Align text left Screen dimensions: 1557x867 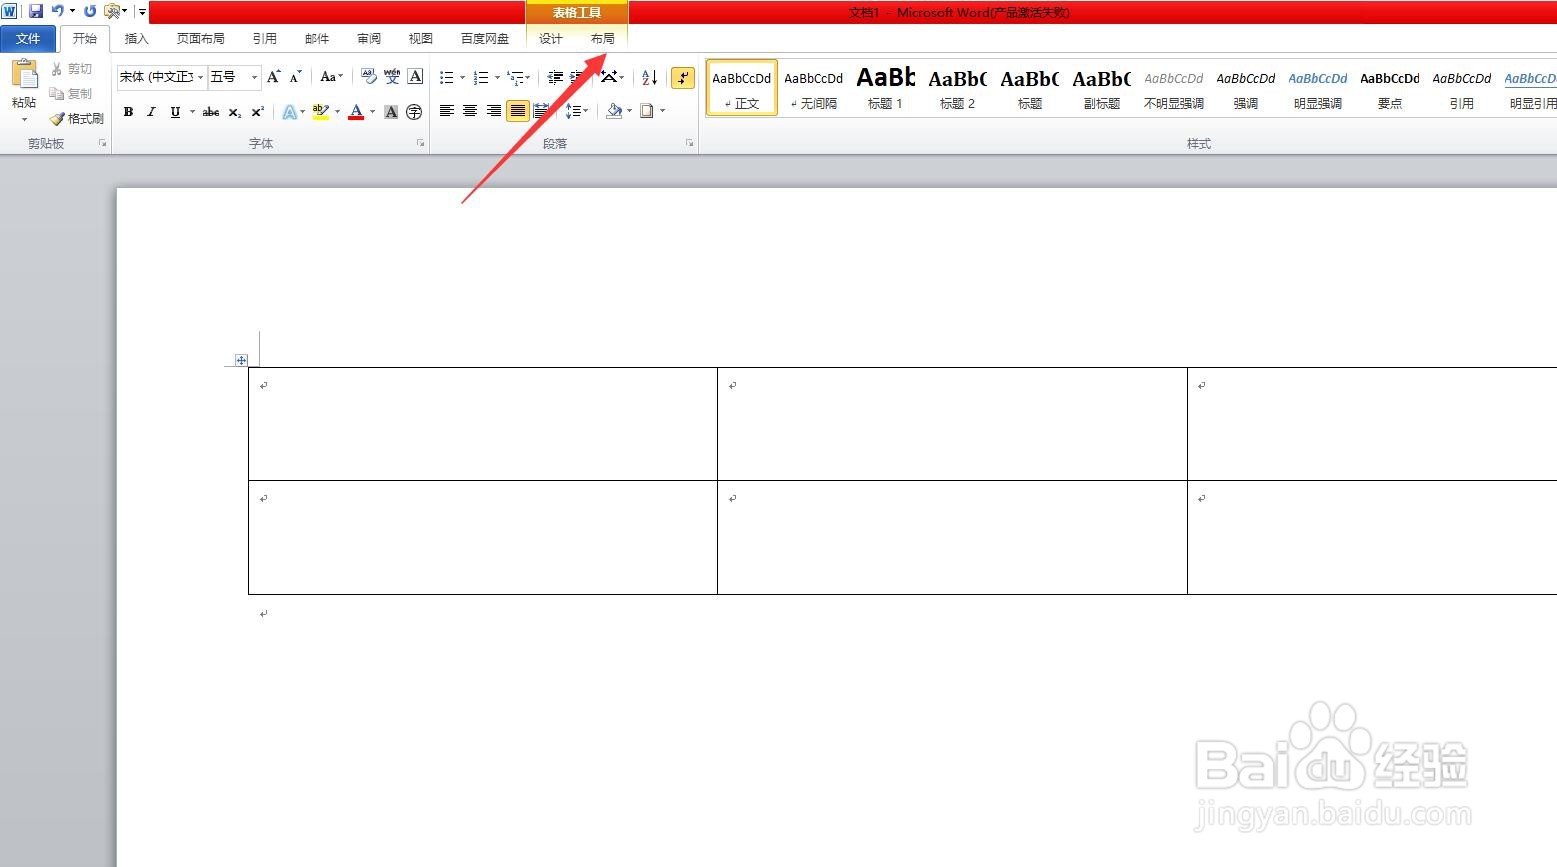[446, 111]
